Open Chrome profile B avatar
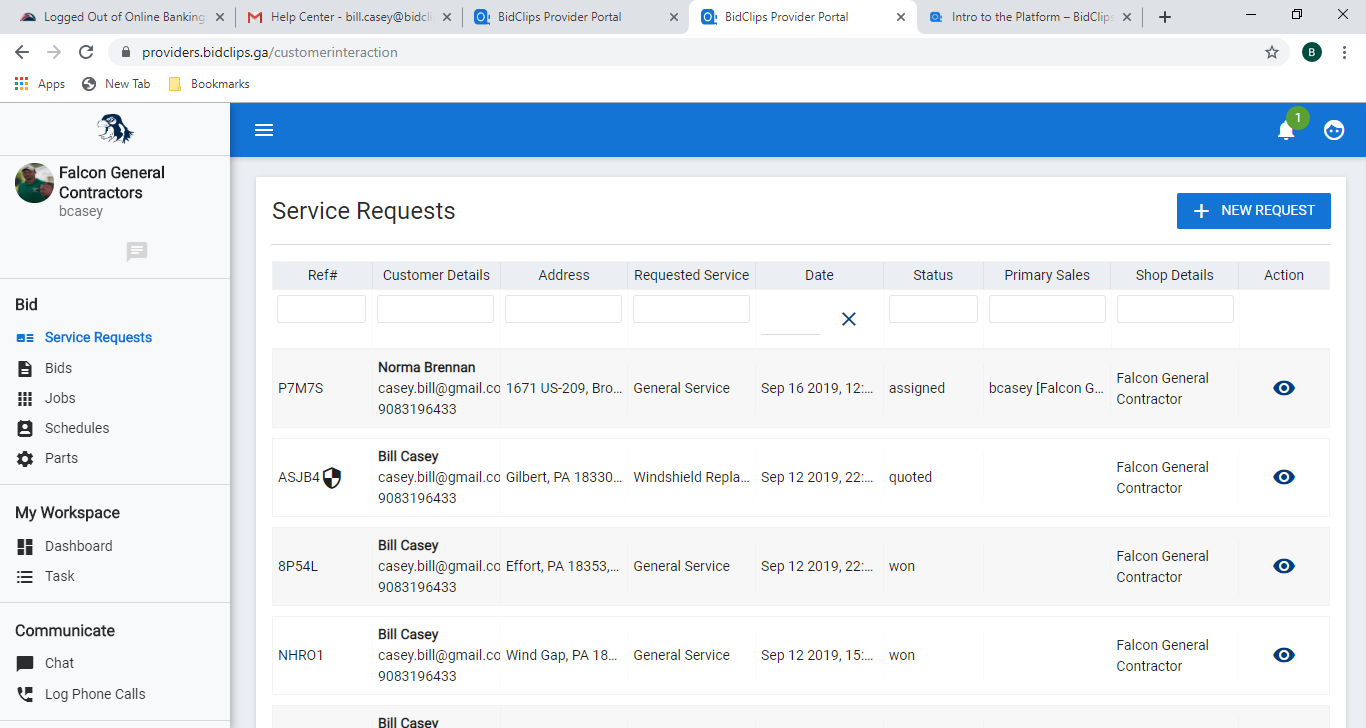This screenshot has height=728, width=1366. click(x=1312, y=52)
